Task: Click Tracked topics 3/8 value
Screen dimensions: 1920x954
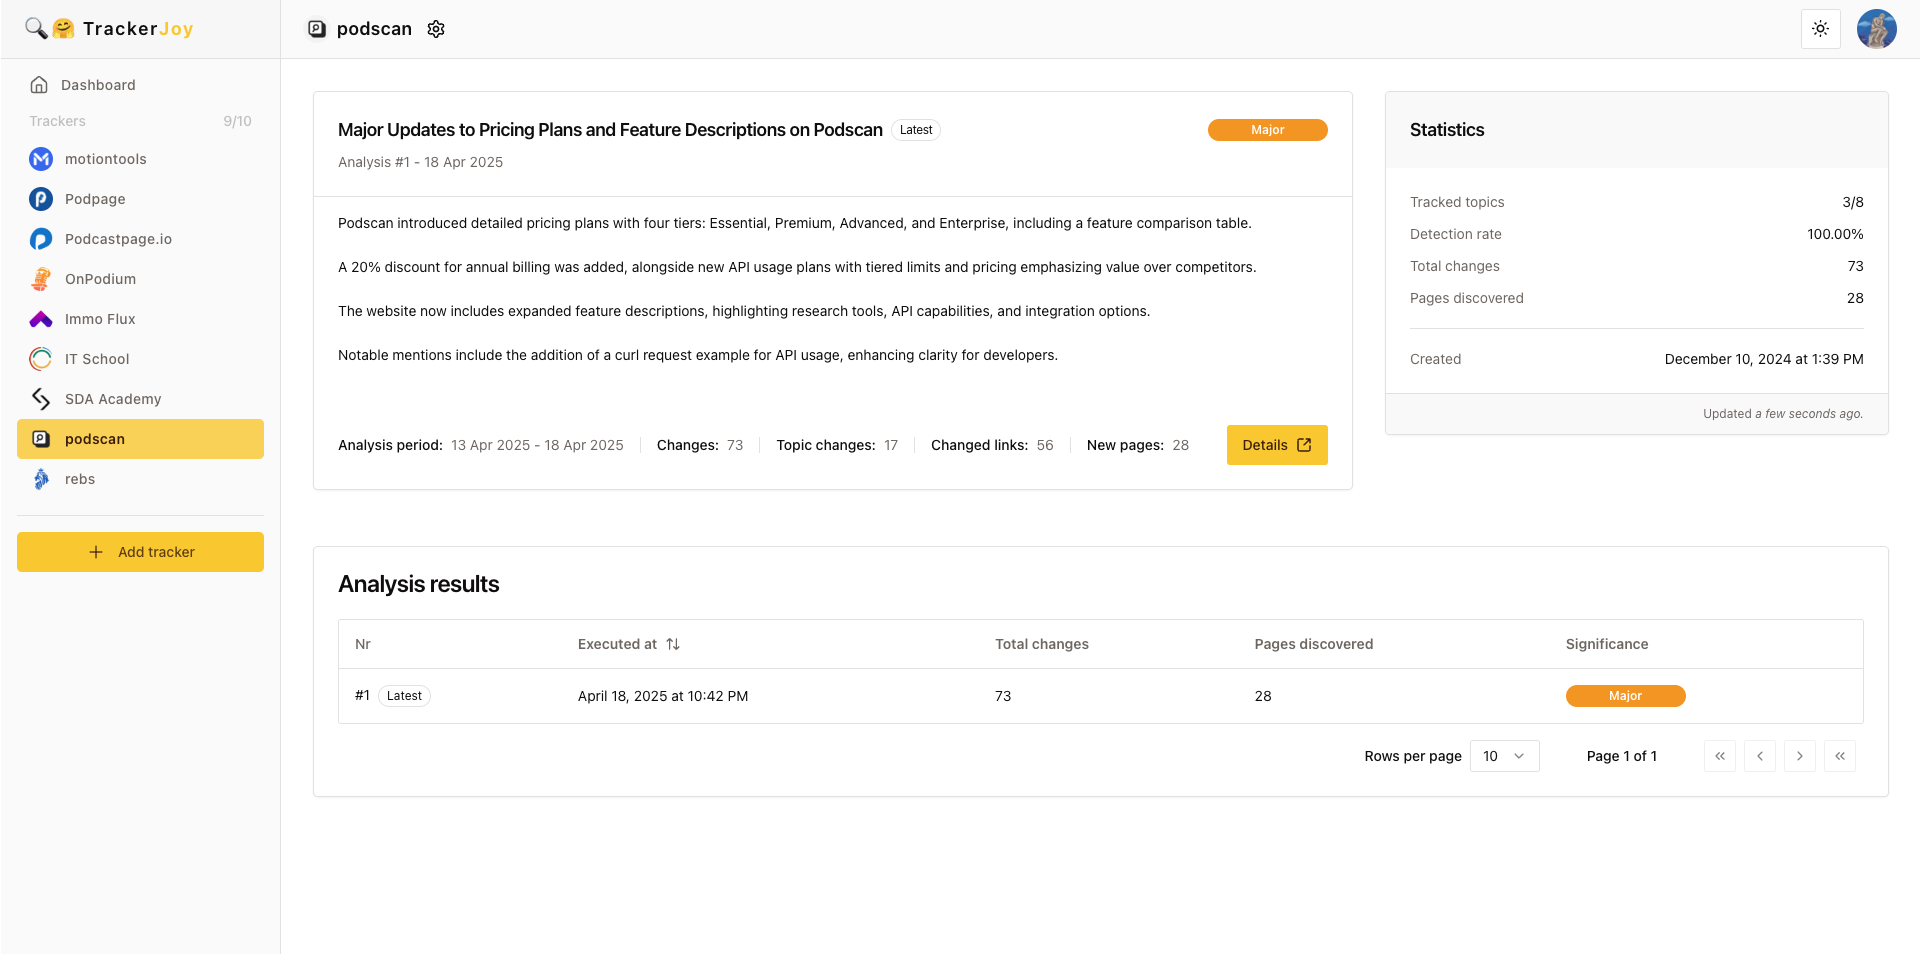Action: 1853,202
